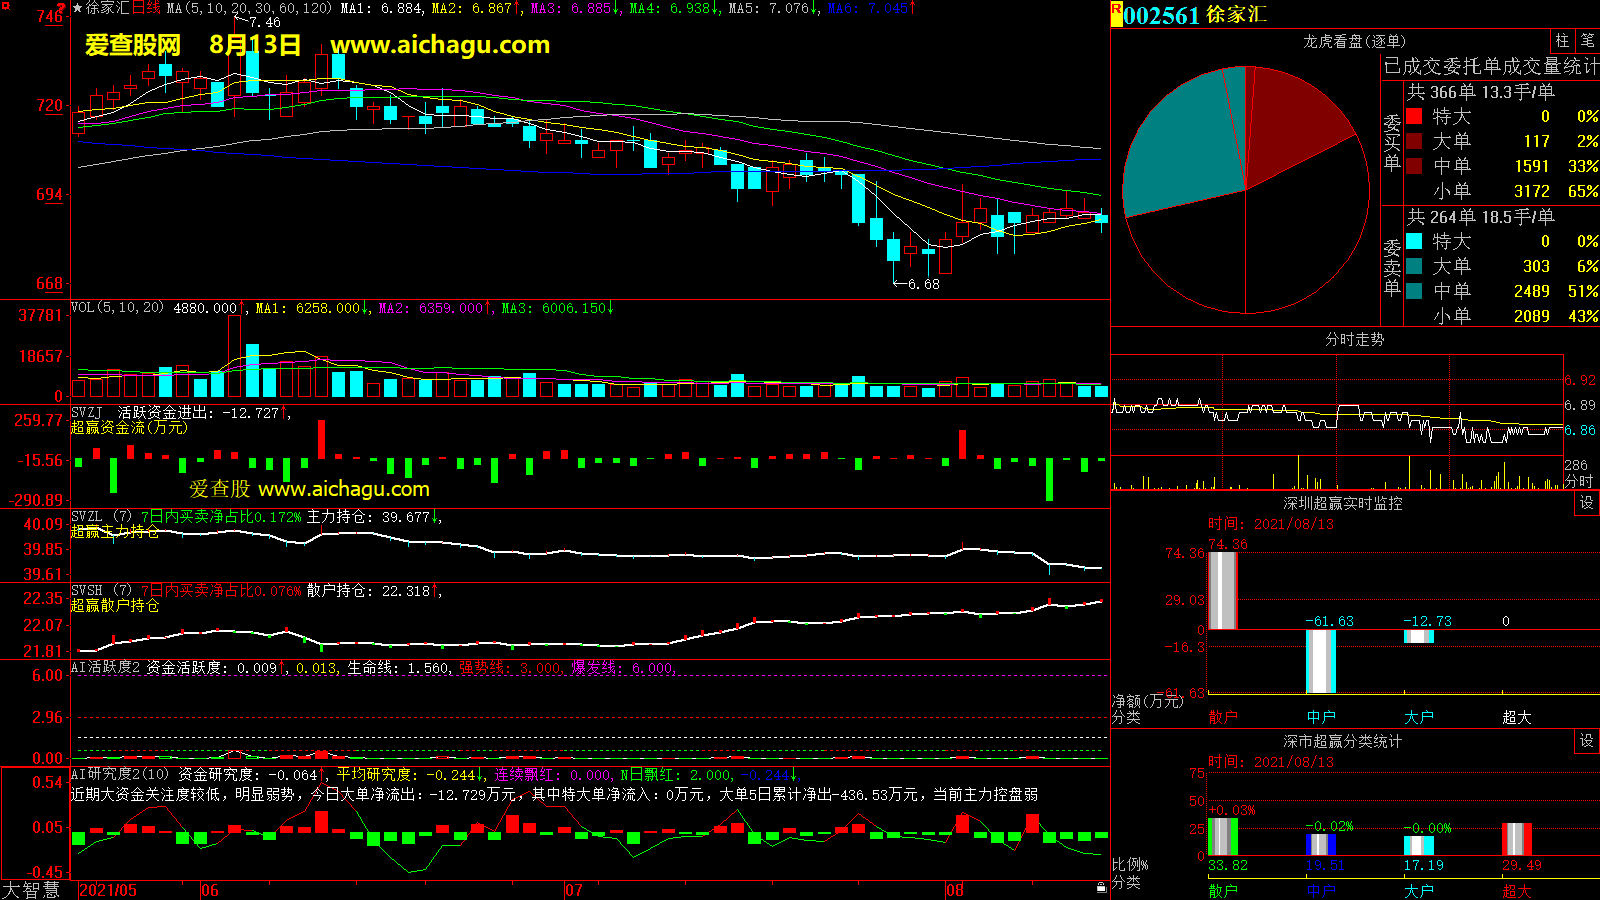1600x900 pixels.
Task: Click the 大智慧 logo in bottom-left corner
Action: click(32, 890)
